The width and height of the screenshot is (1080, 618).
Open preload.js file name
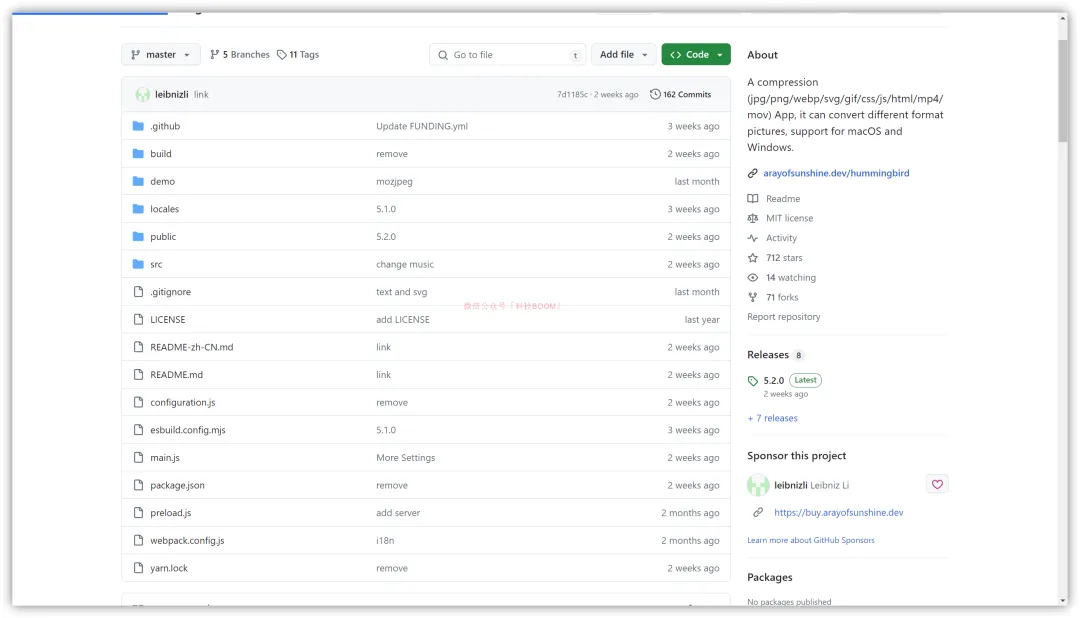tap(171, 513)
